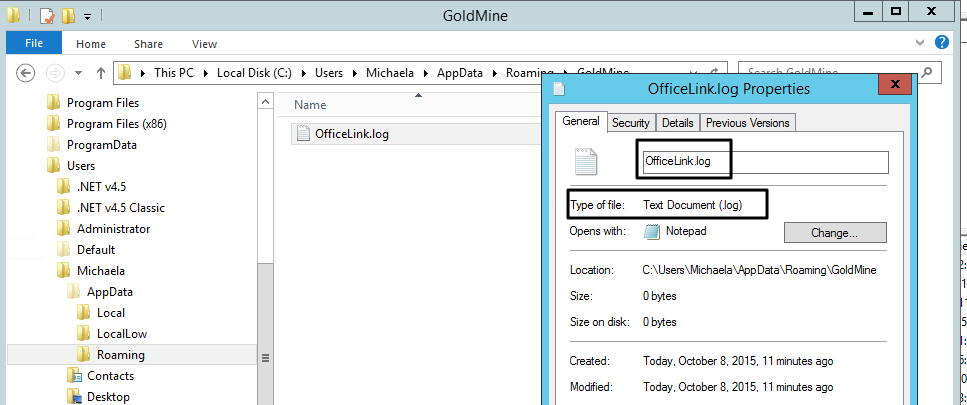
Task: Select the Roaming folder in navigation tree
Action: pos(120,355)
